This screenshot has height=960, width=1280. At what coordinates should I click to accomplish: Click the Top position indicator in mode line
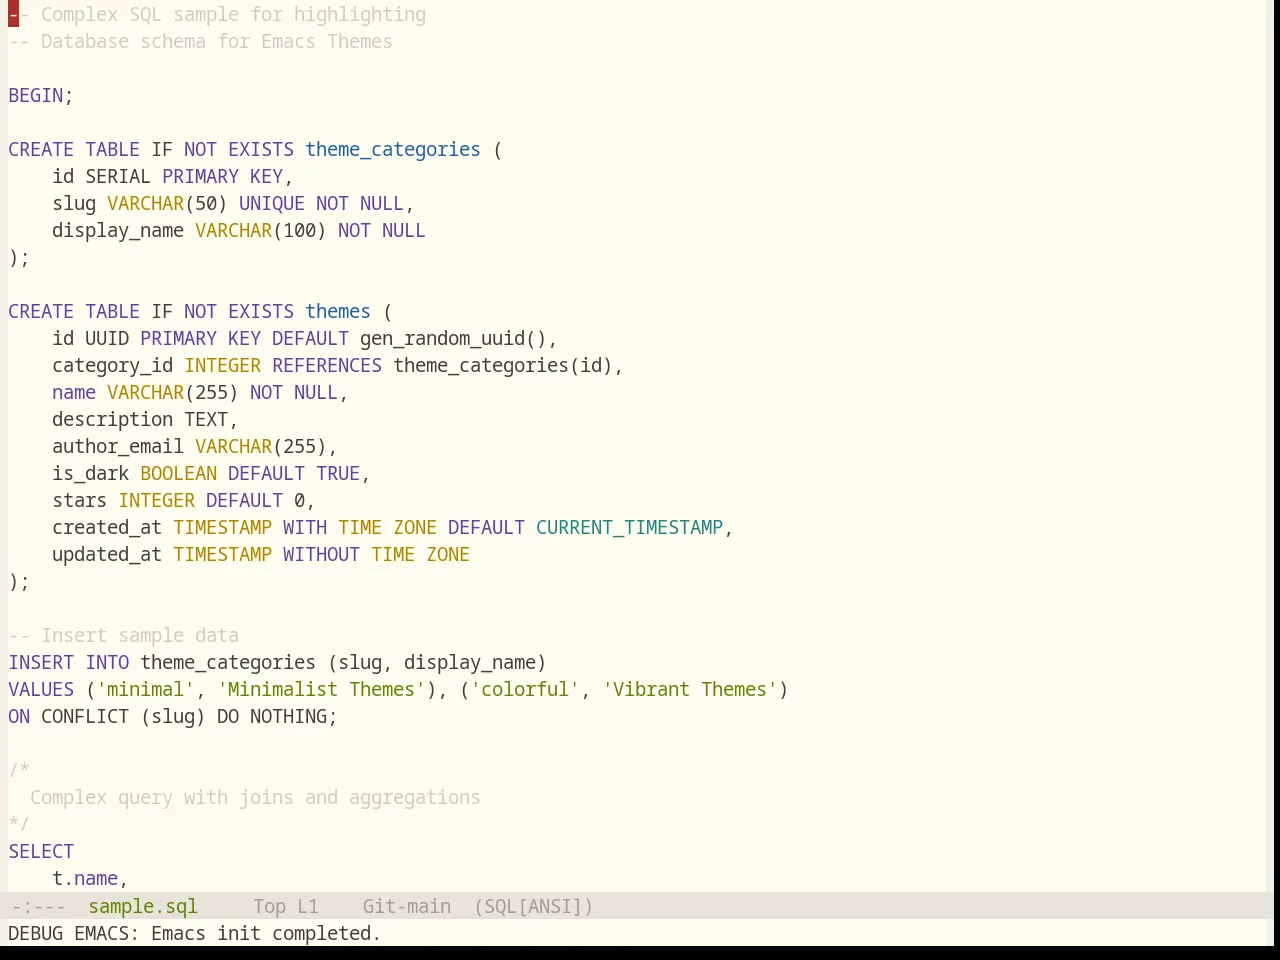[269, 906]
